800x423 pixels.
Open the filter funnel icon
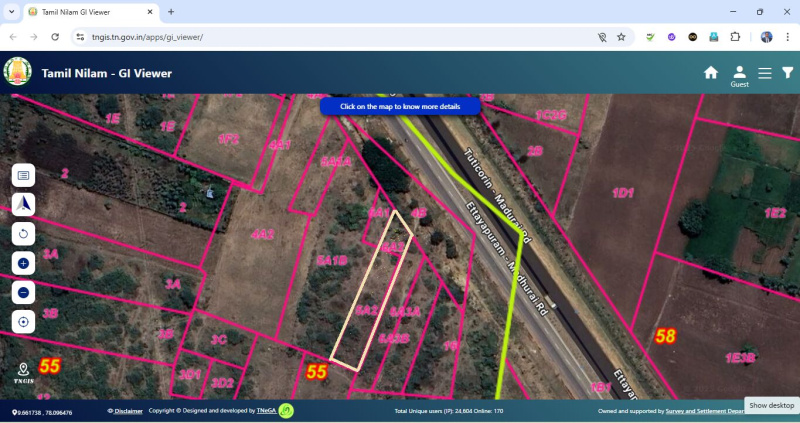pos(787,72)
